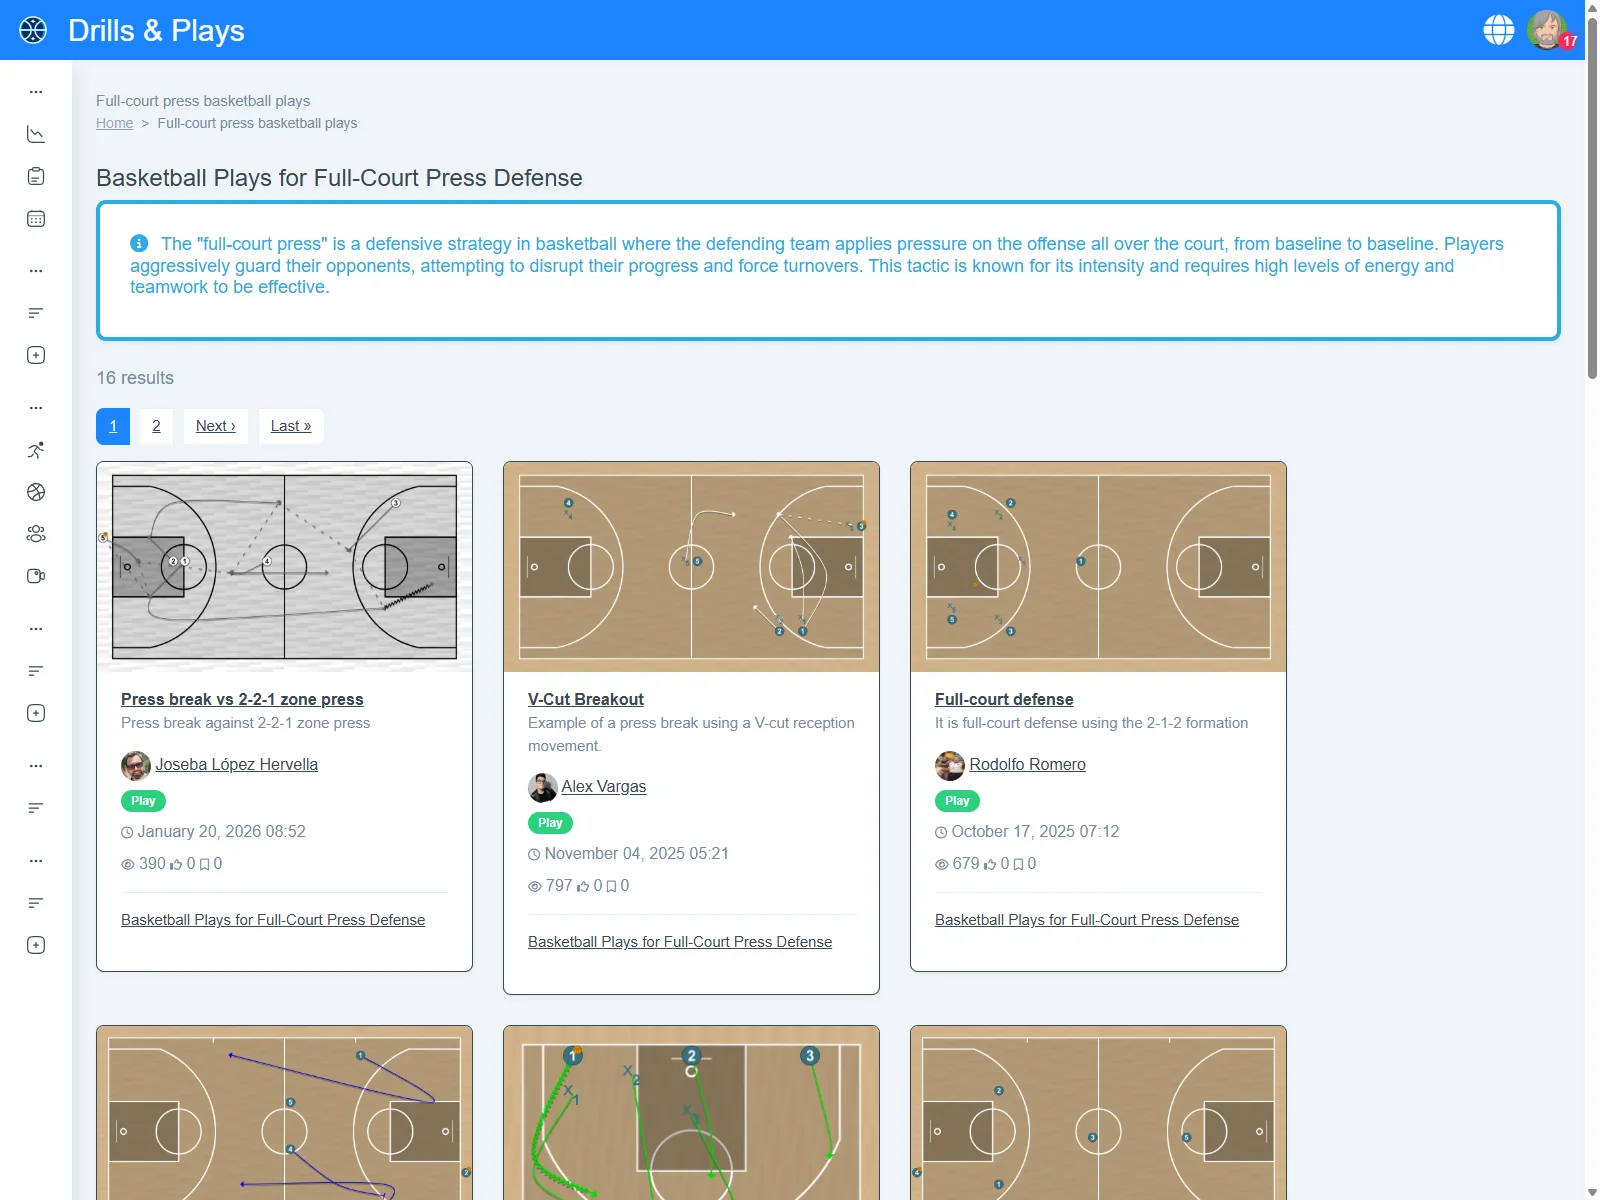This screenshot has height=1200, width=1600.
Task: View Joseba López Hervella's profile
Action: click(x=236, y=764)
